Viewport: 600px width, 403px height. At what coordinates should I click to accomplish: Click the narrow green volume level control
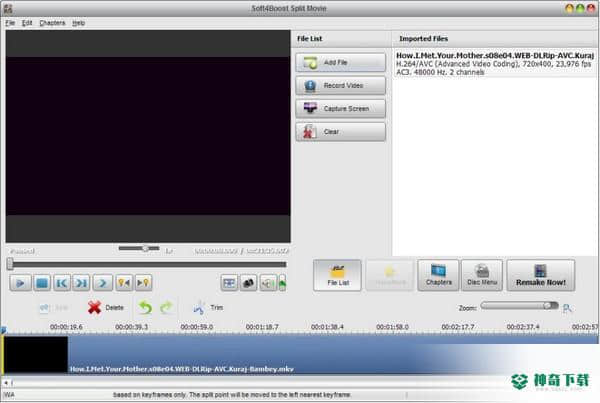coord(282,283)
